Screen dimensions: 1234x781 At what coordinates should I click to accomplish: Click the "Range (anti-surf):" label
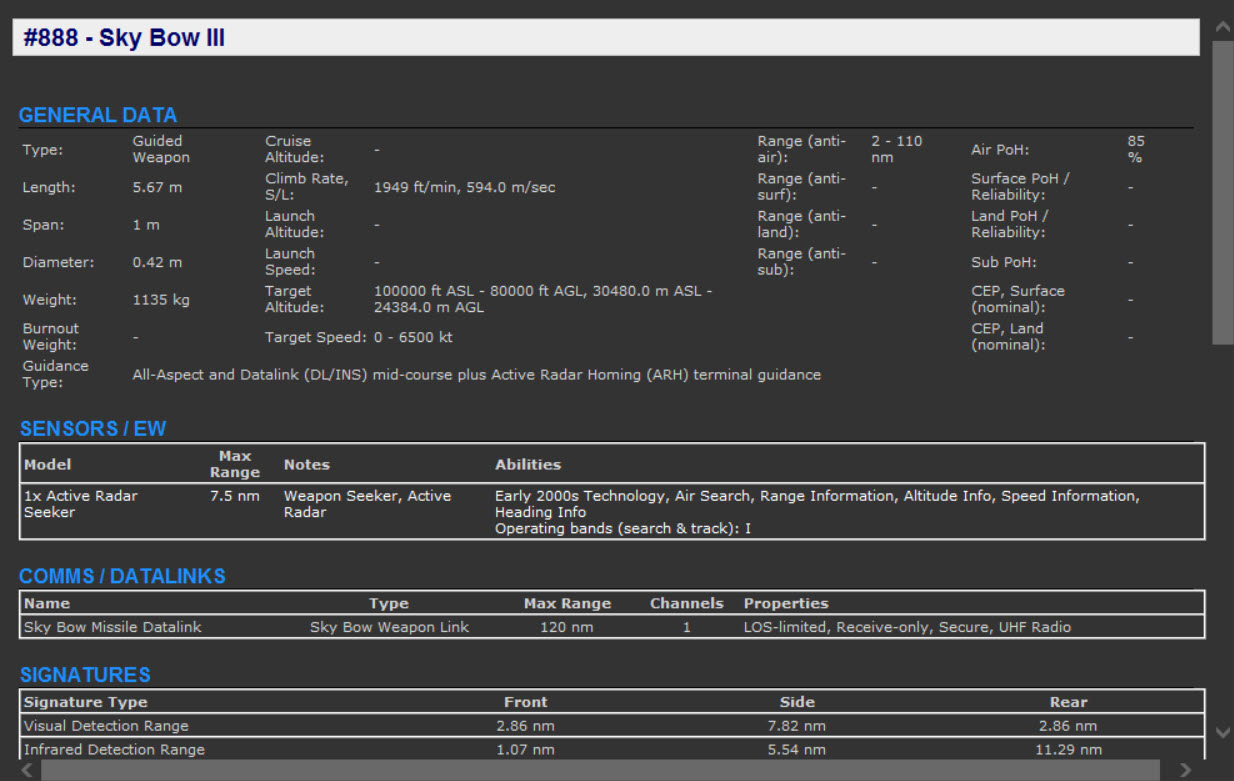801,187
